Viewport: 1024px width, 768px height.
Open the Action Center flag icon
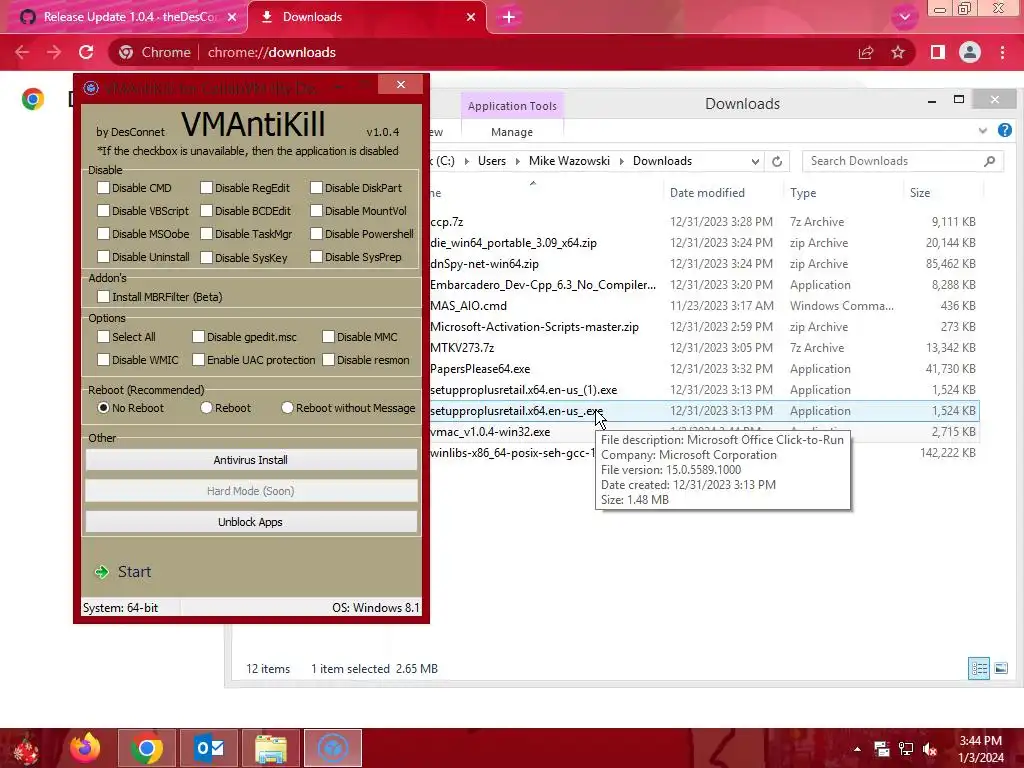(x=882, y=748)
